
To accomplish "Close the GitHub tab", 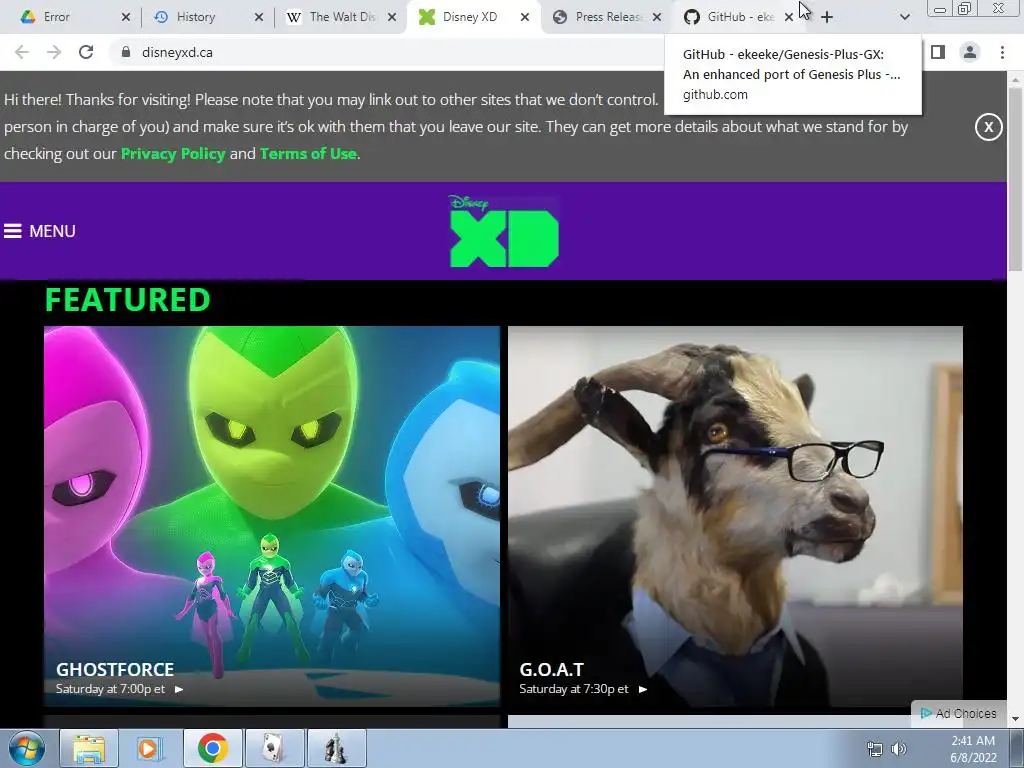I will pyautogui.click(x=789, y=18).
